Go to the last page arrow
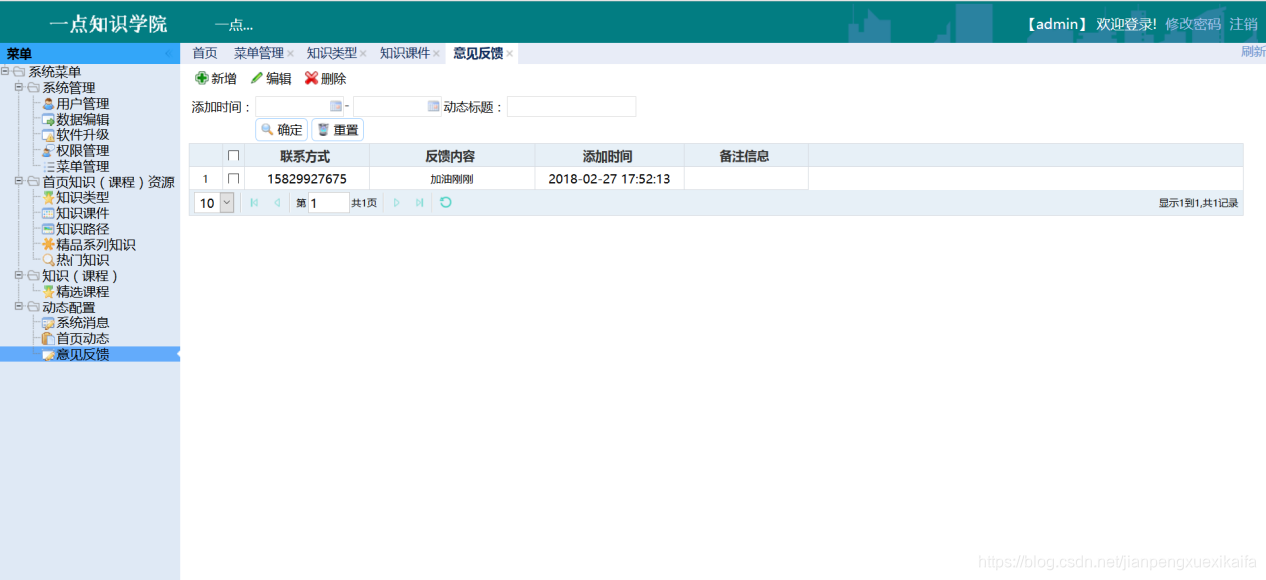 419,202
